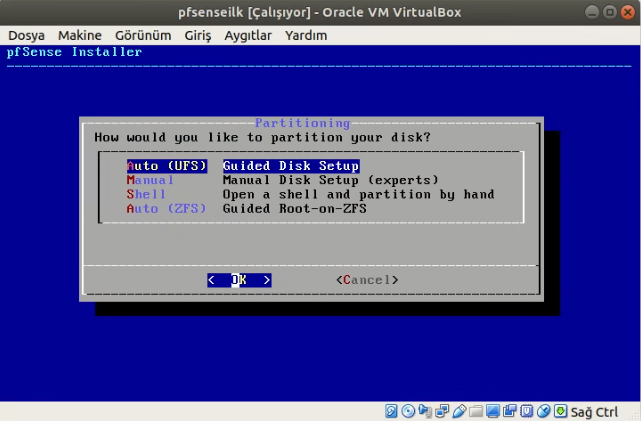Click the Partitioning dialog title
The height and width of the screenshot is (421, 641).
click(303, 123)
